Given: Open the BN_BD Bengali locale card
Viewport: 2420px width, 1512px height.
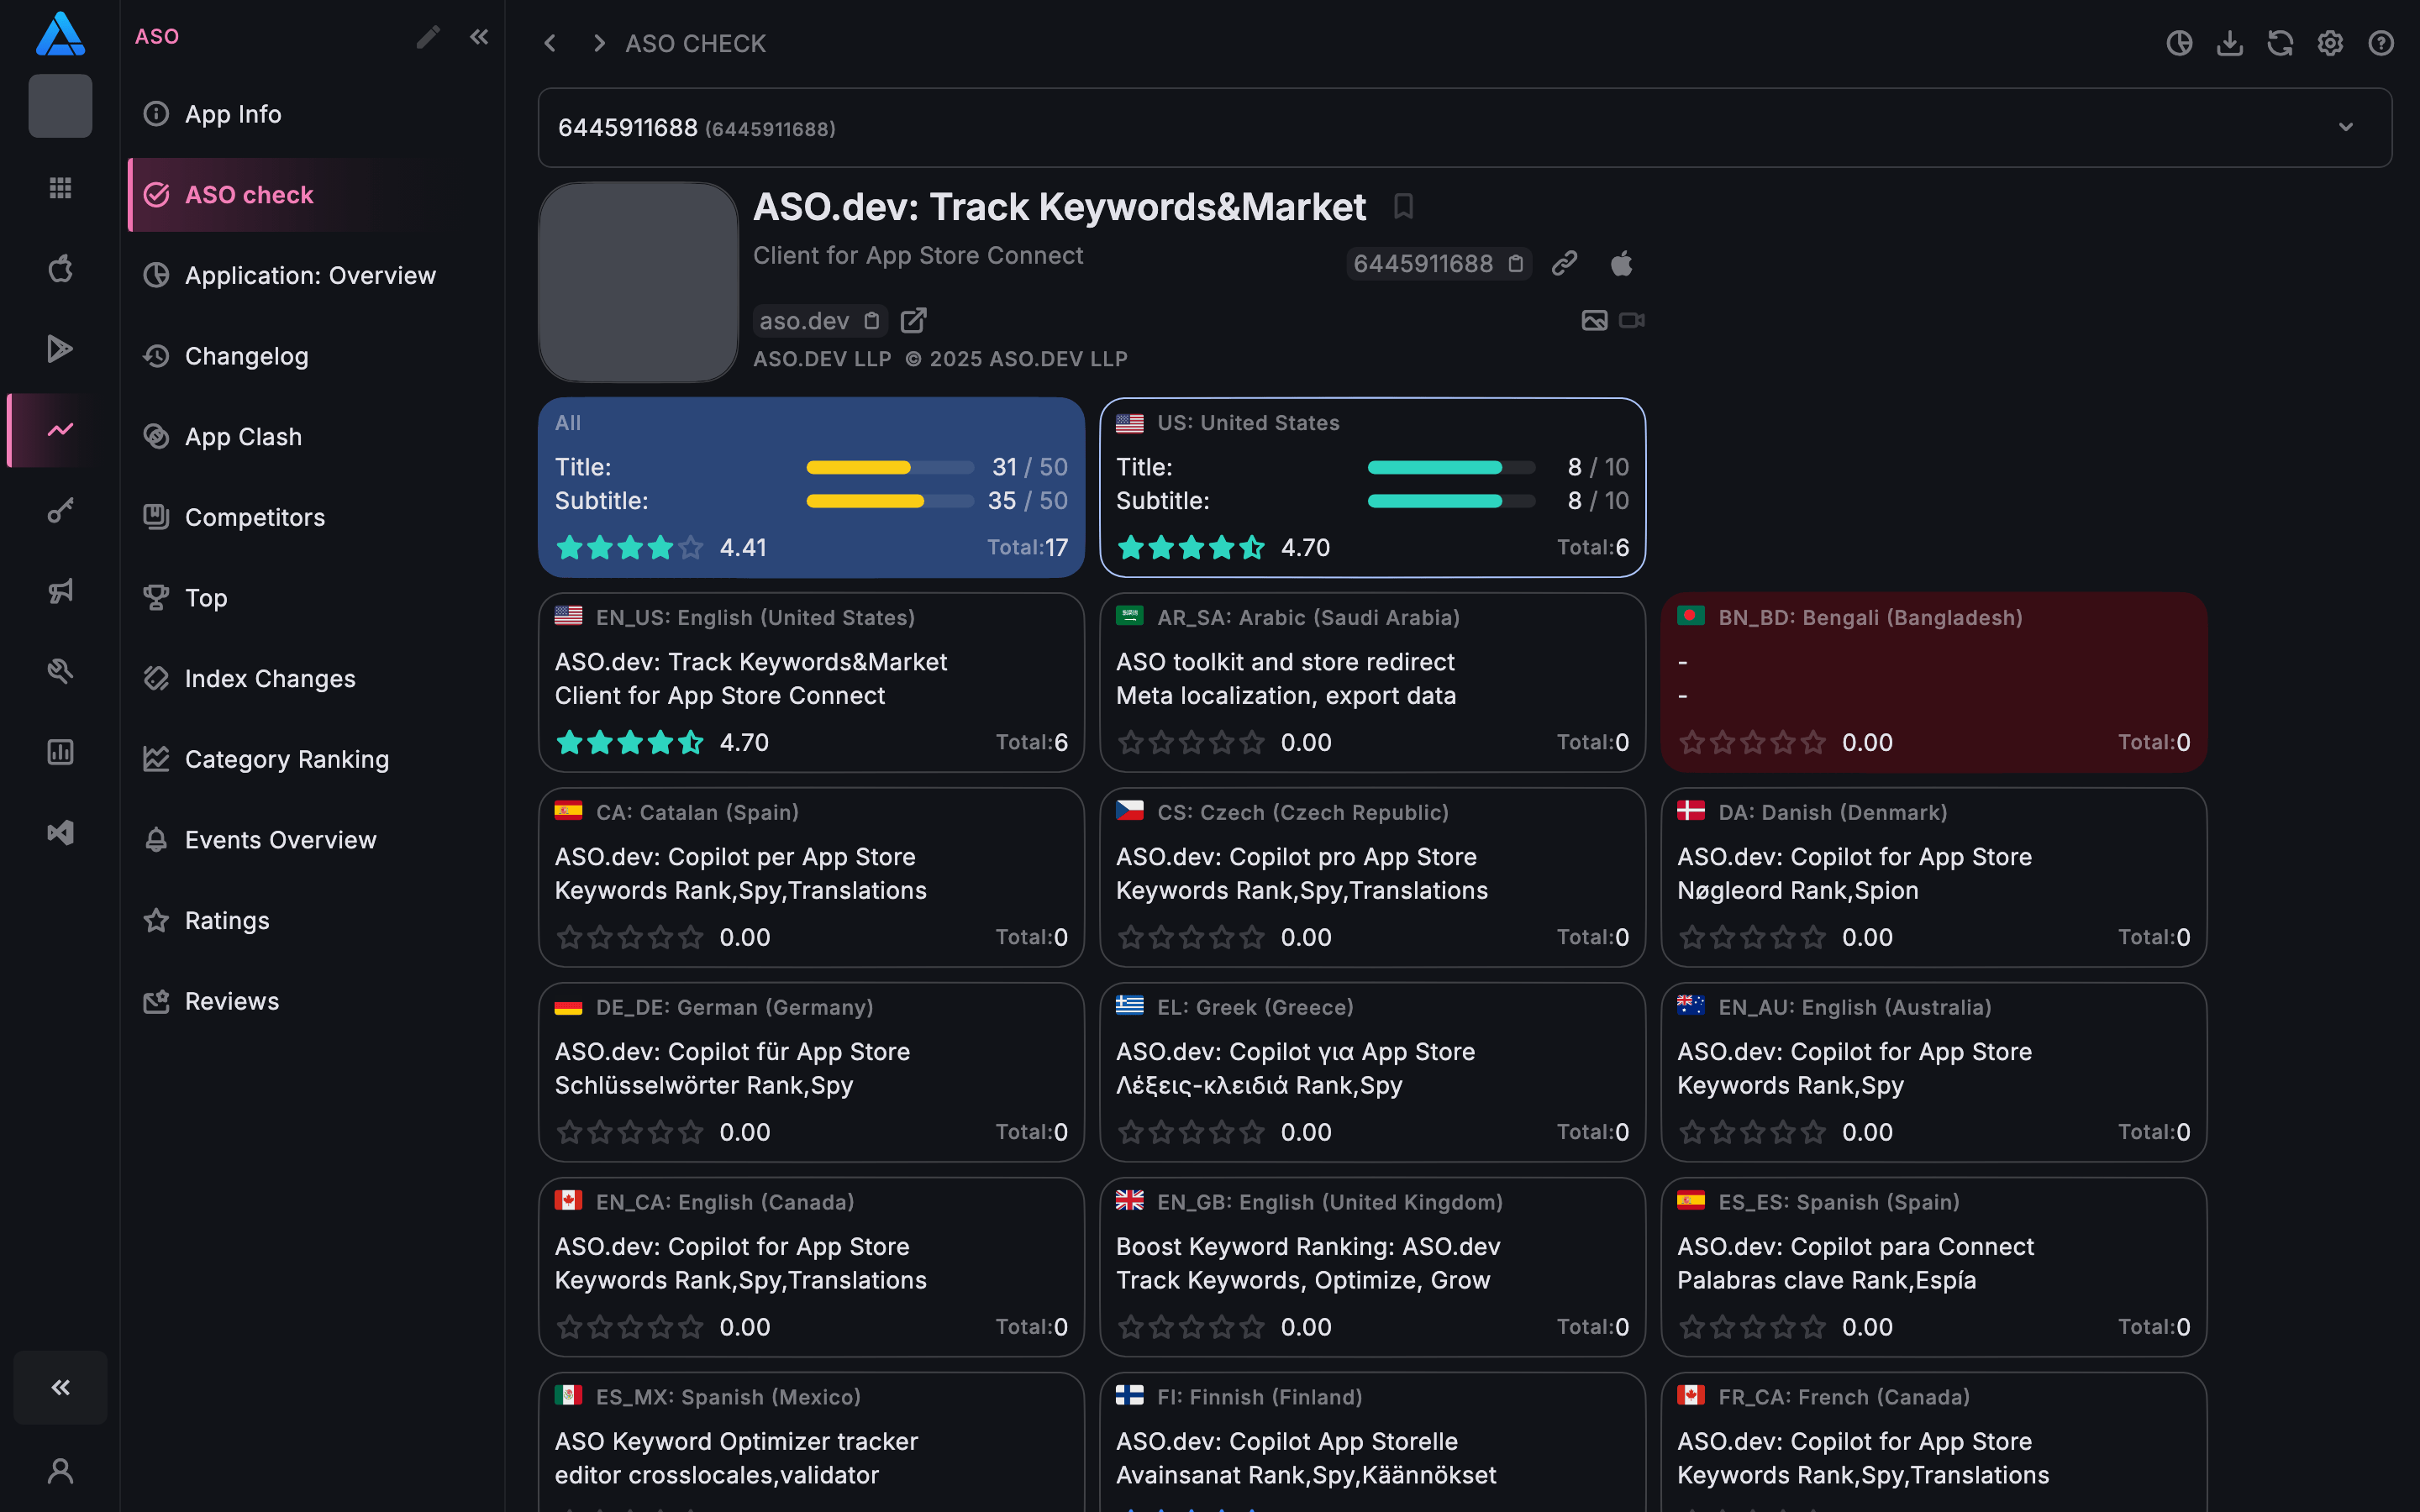Looking at the screenshot, I should click(1933, 682).
